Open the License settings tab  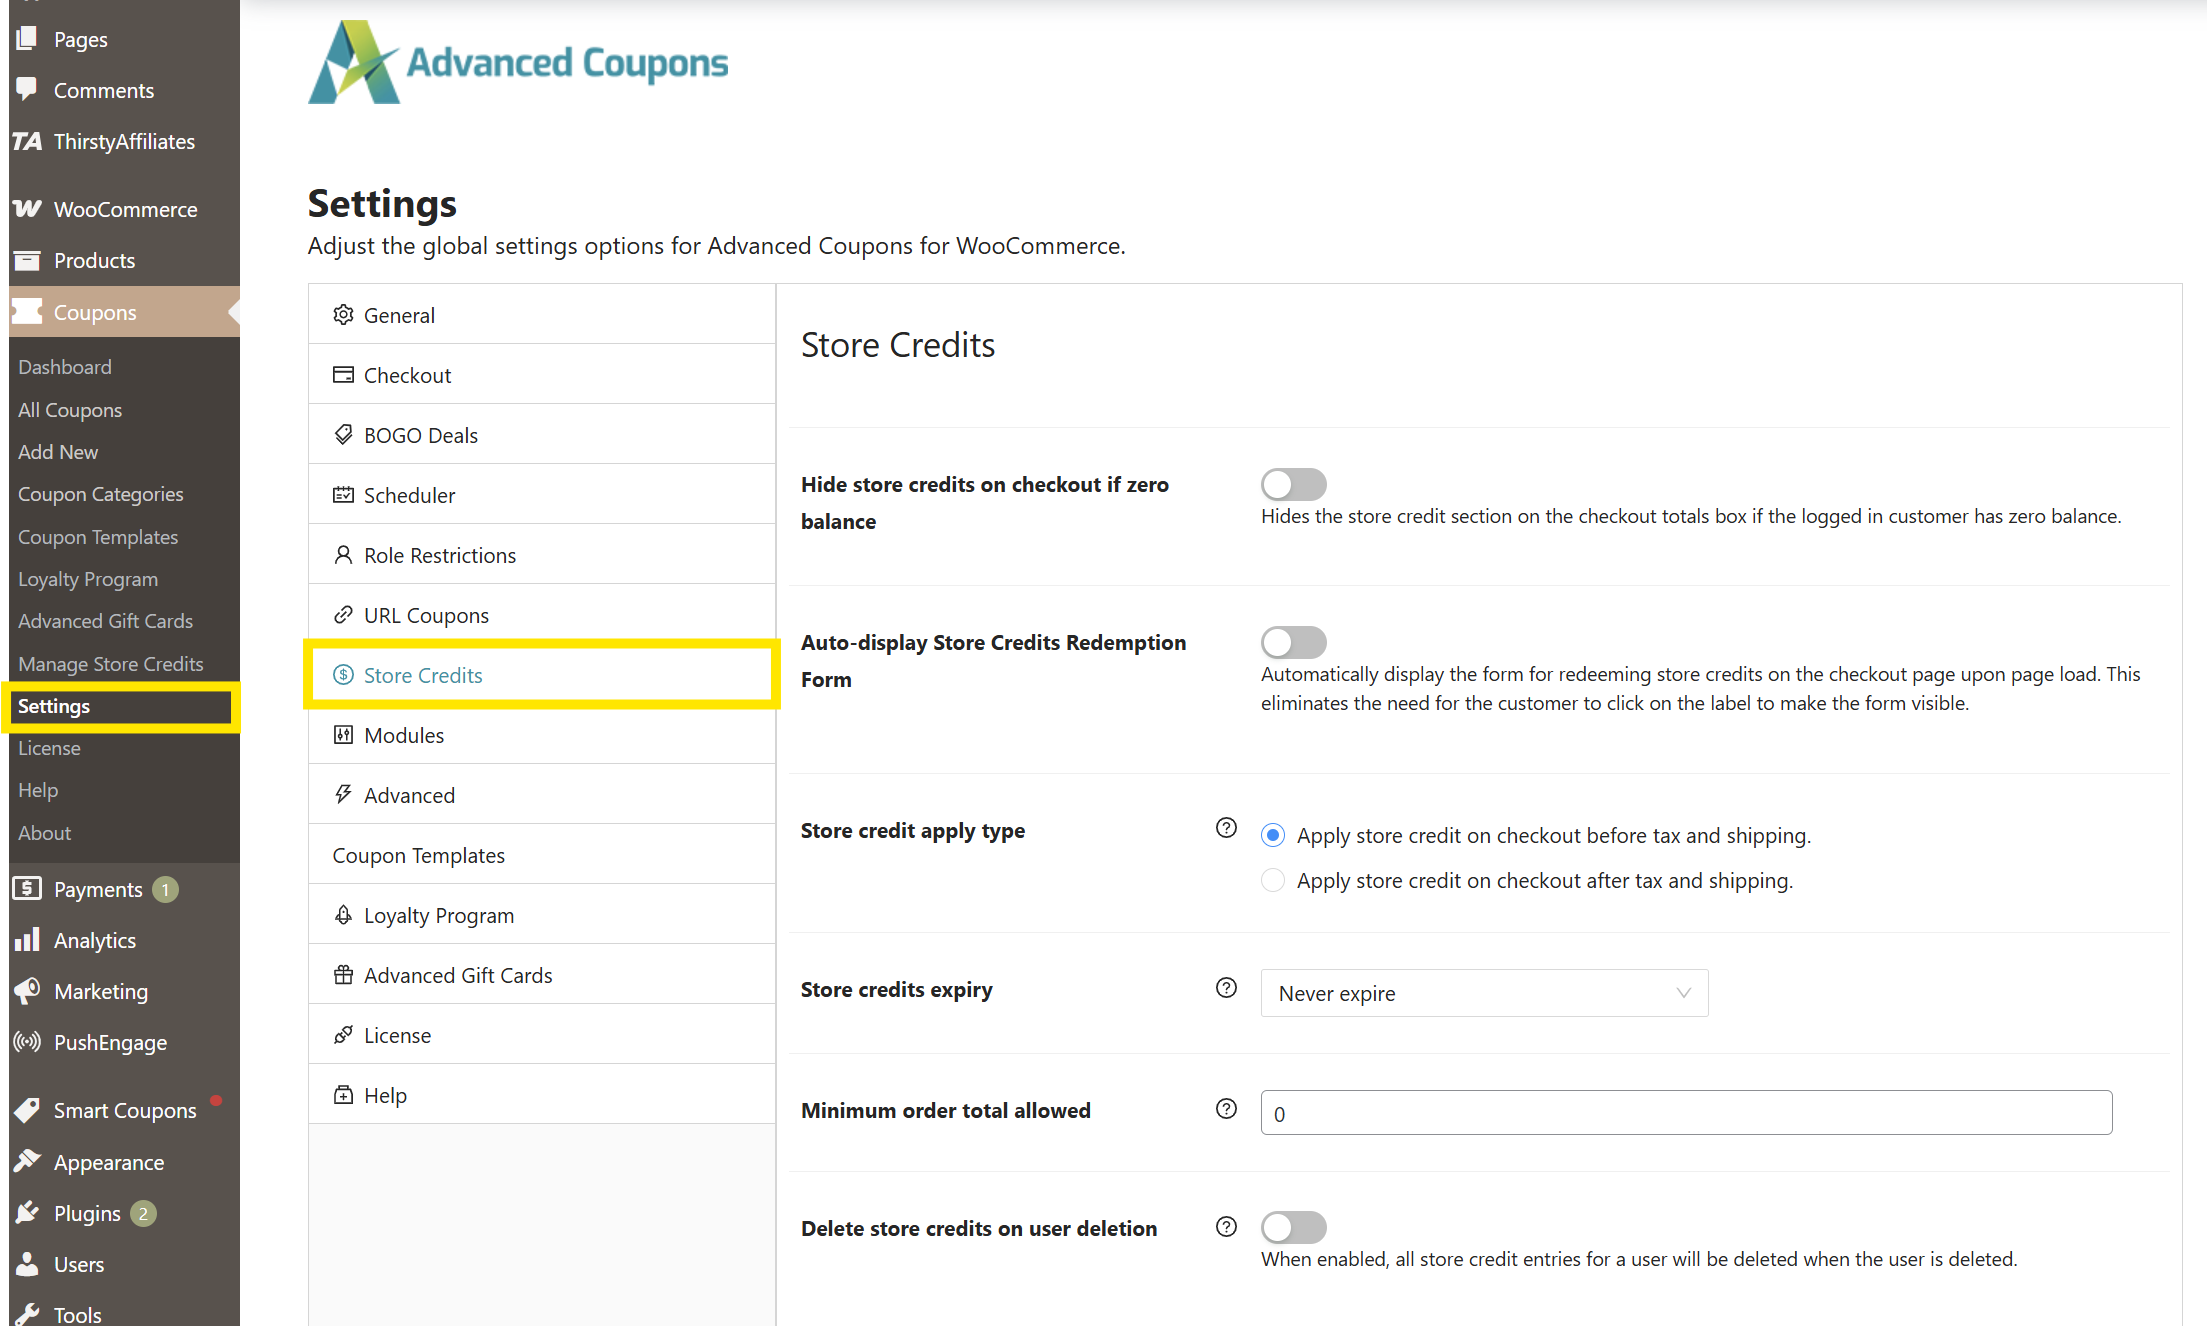click(541, 1035)
